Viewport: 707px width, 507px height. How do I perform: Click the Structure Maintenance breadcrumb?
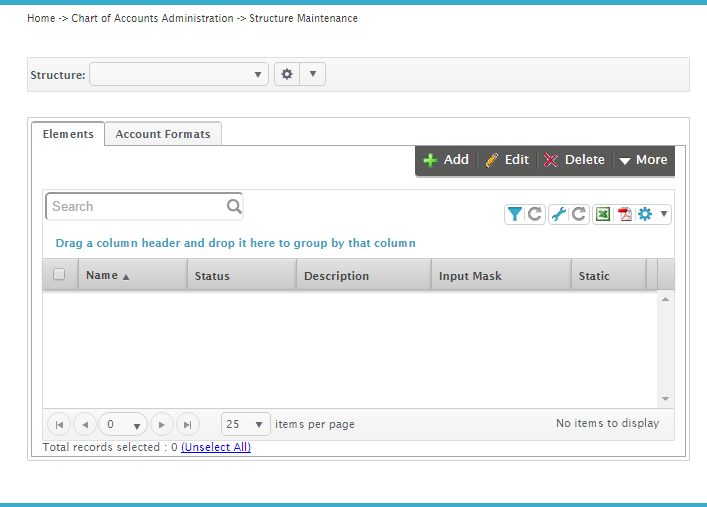(x=303, y=18)
